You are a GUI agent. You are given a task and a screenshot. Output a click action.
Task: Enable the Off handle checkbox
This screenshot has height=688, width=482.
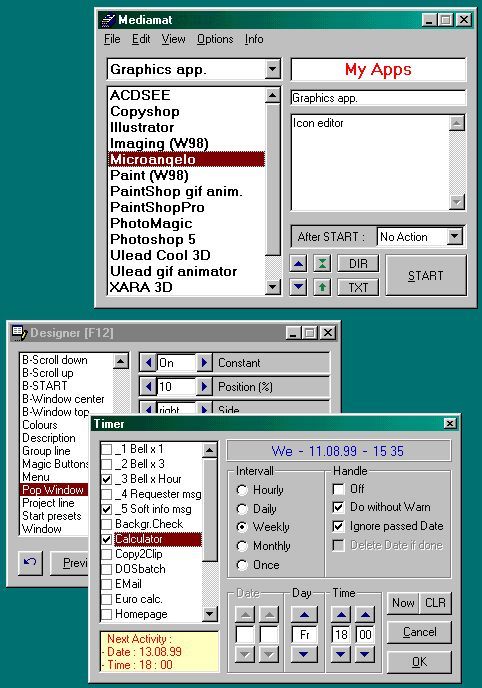338,489
